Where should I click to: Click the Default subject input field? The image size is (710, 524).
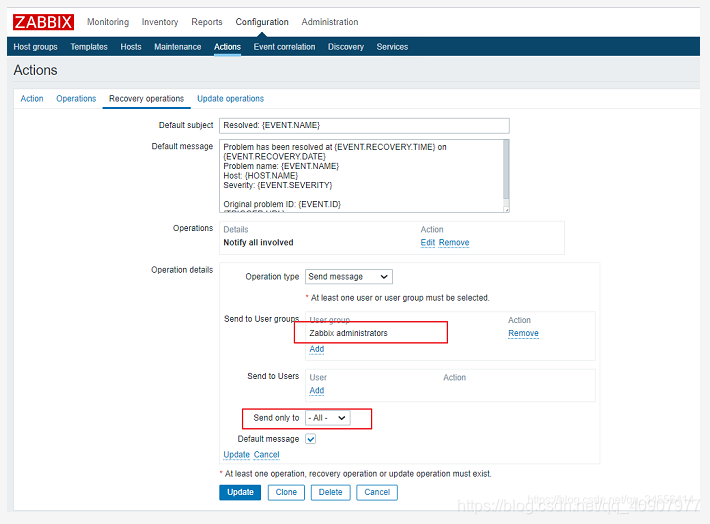click(x=364, y=125)
